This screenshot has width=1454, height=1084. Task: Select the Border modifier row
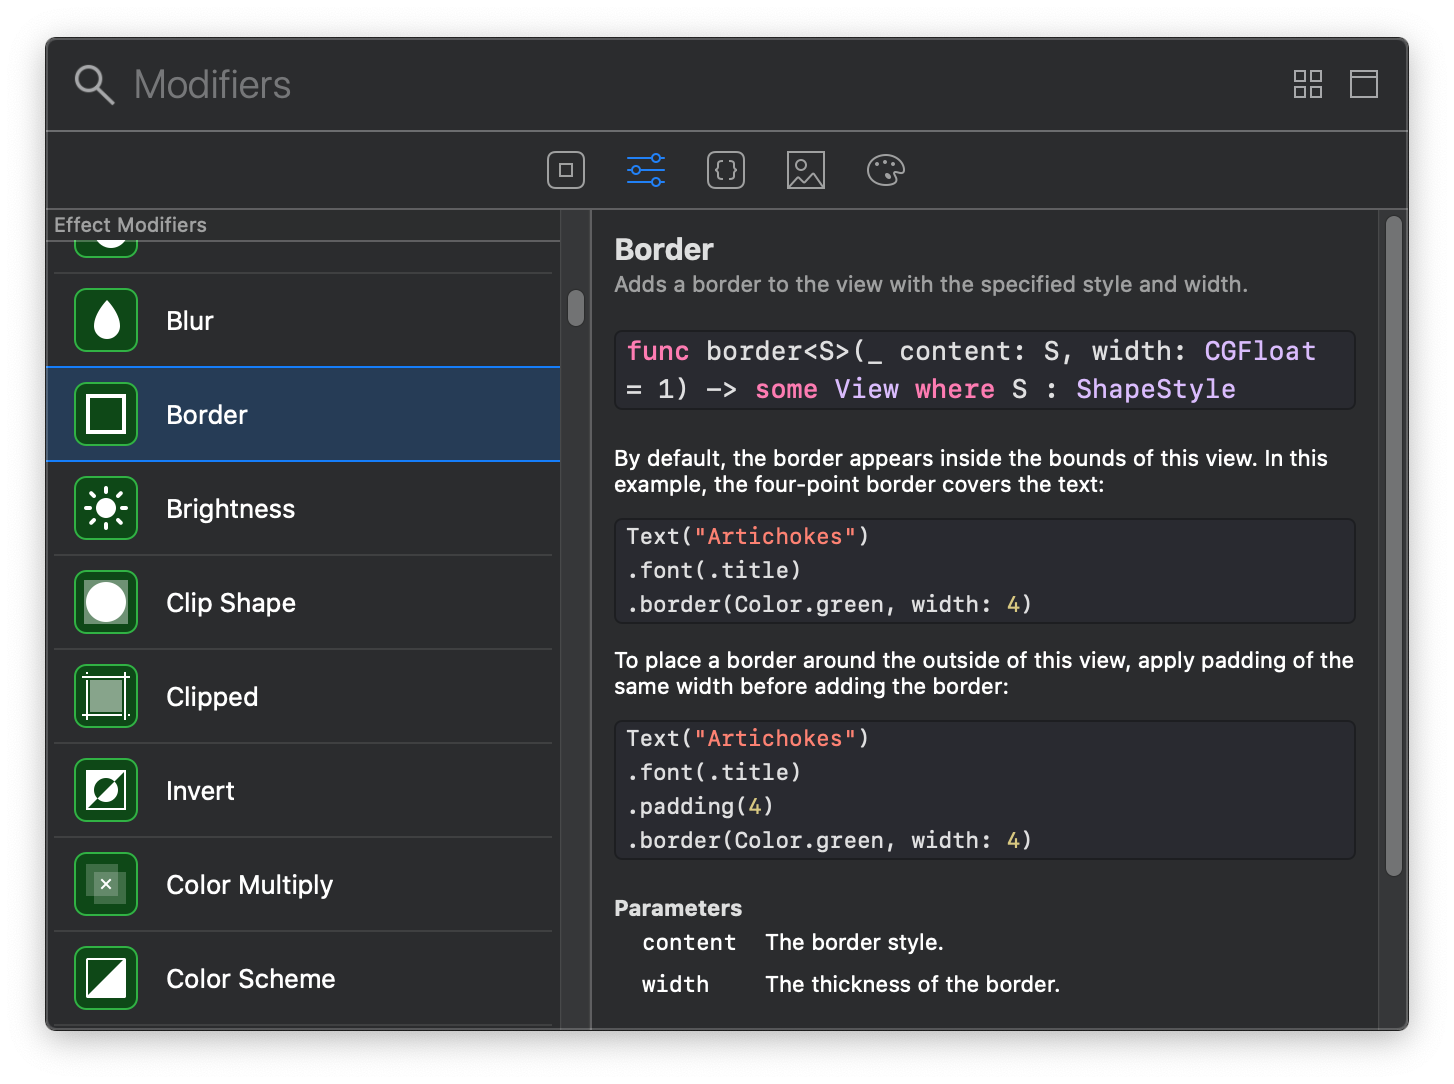[303, 414]
